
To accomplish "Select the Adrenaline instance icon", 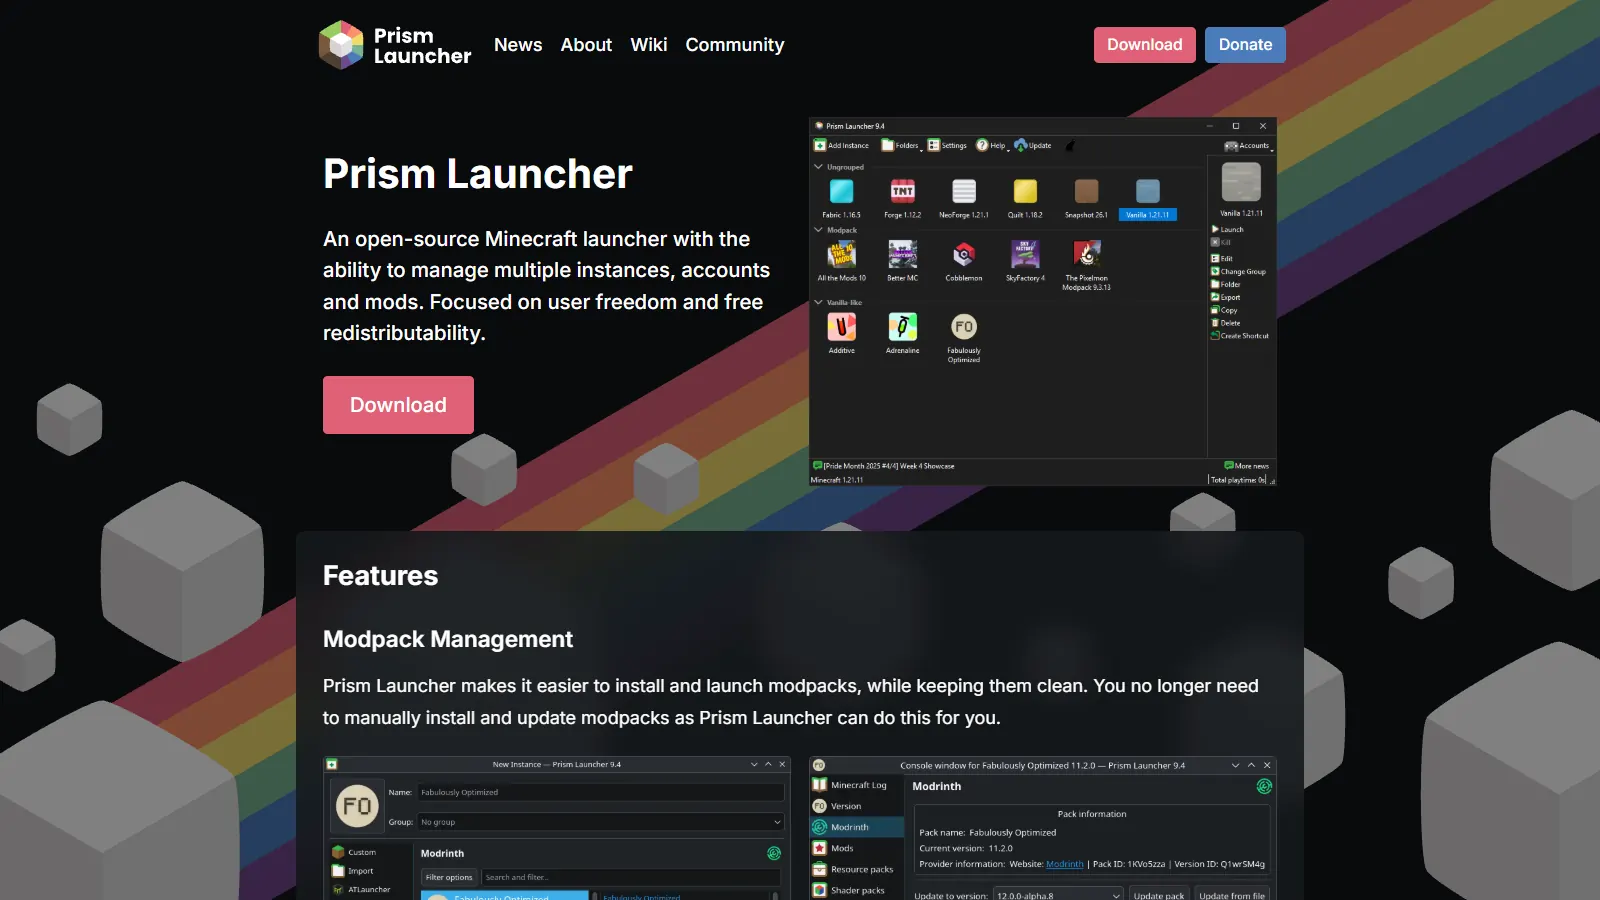I will tap(903, 327).
